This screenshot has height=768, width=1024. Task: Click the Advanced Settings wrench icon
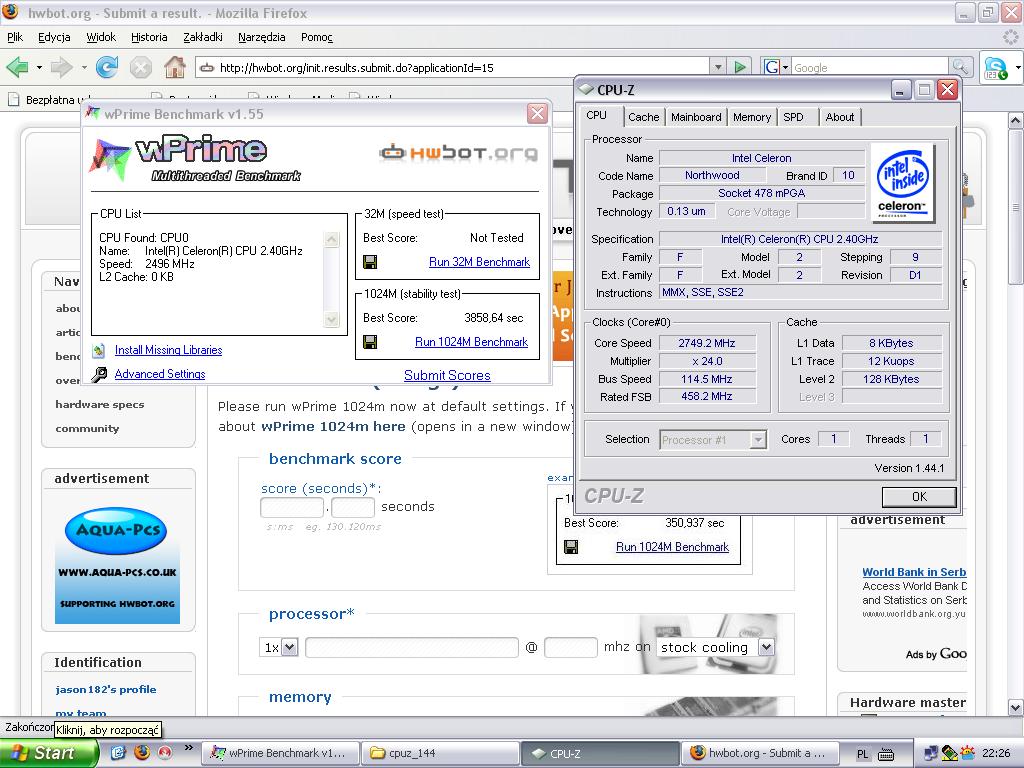(x=99, y=374)
